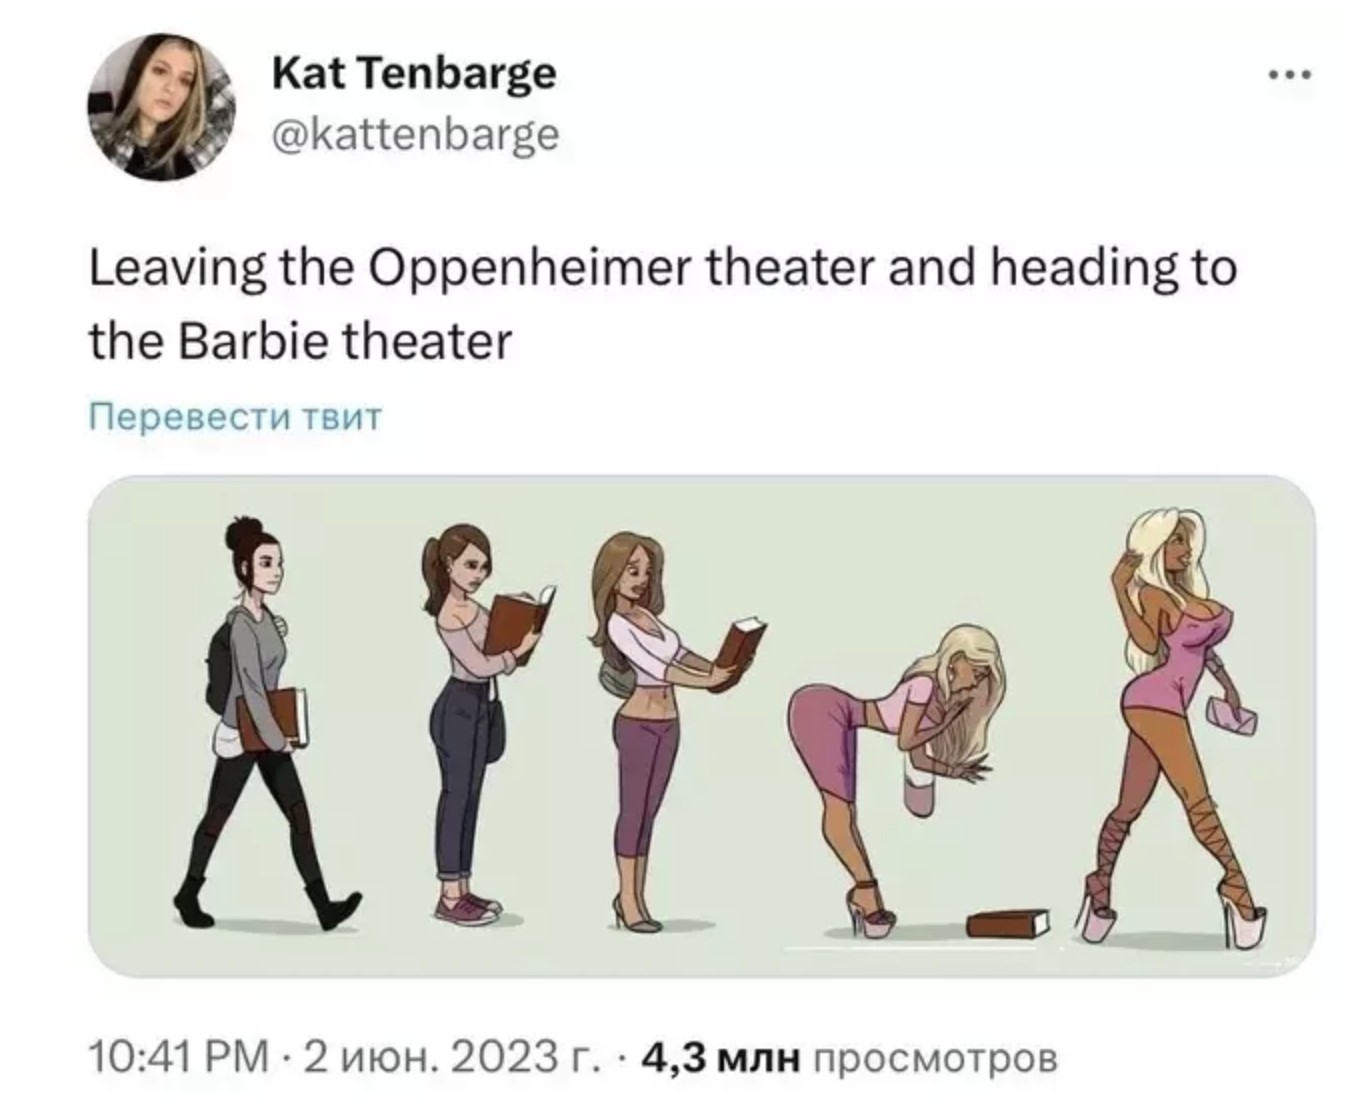Open the Kat Tenbarge display name link
The height and width of the screenshot is (1120, 1346).
414,74
